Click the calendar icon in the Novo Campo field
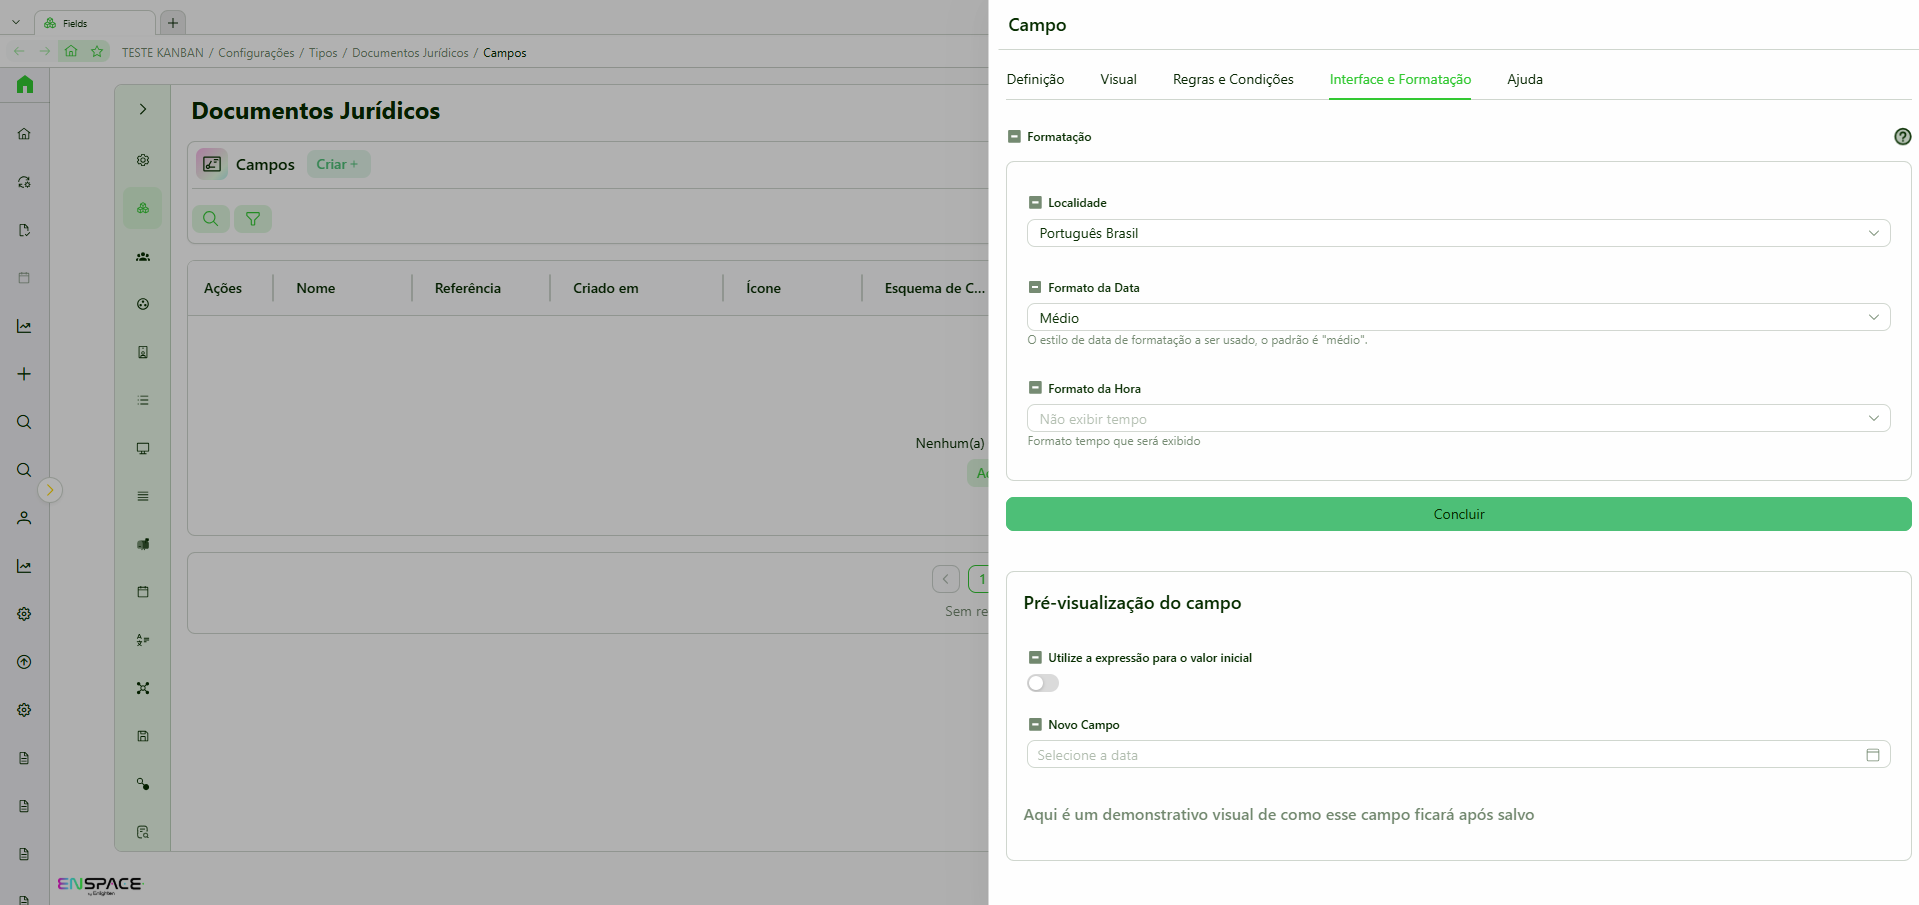The image size is (1919, 905). click(1872, 755)
